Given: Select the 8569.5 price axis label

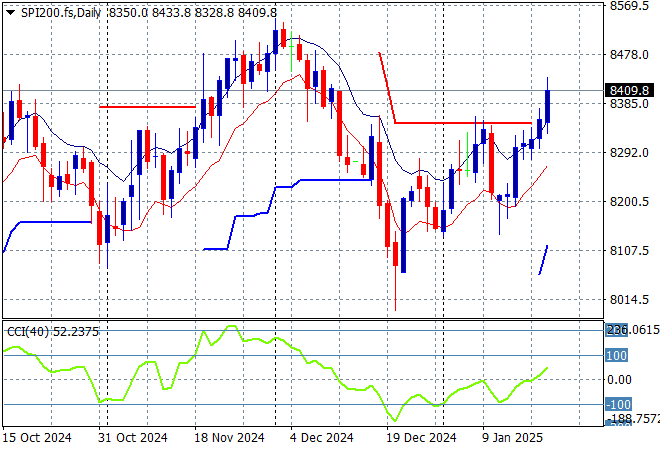Looking at the screenshot, I should 629,6.
